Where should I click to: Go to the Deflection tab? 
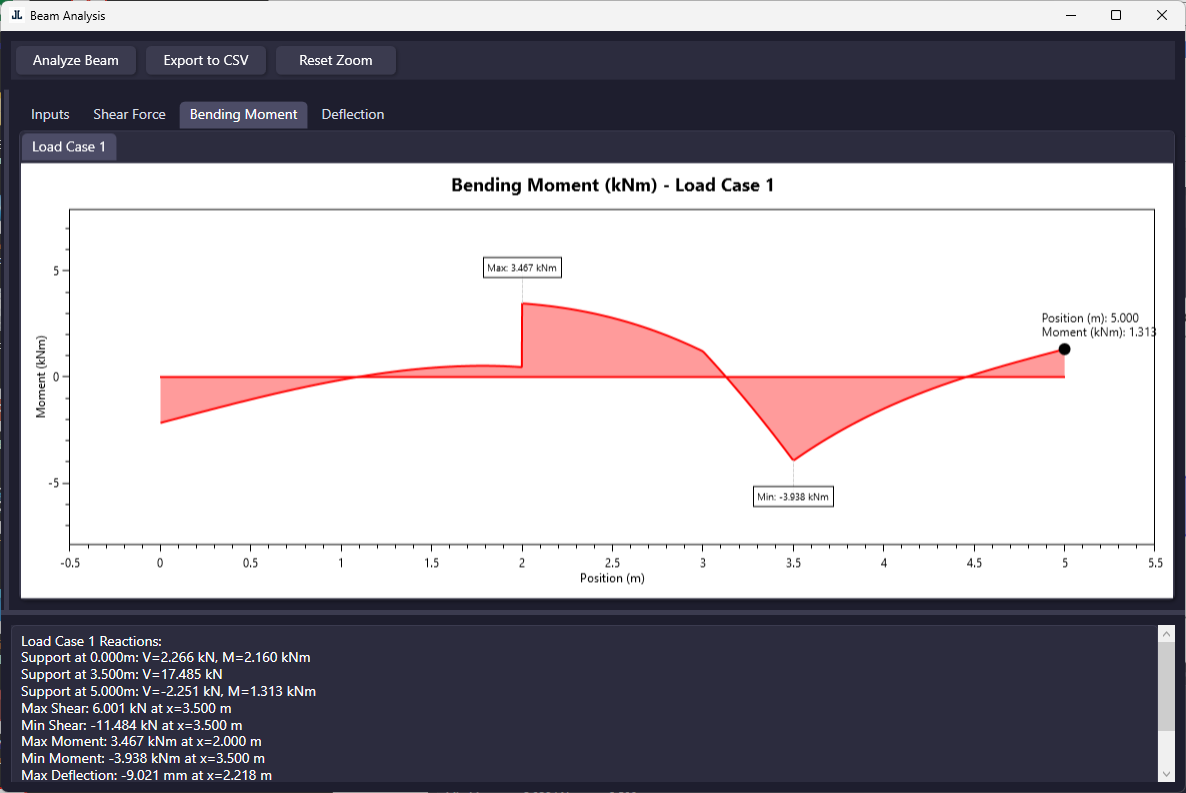[x=352, y=114]
